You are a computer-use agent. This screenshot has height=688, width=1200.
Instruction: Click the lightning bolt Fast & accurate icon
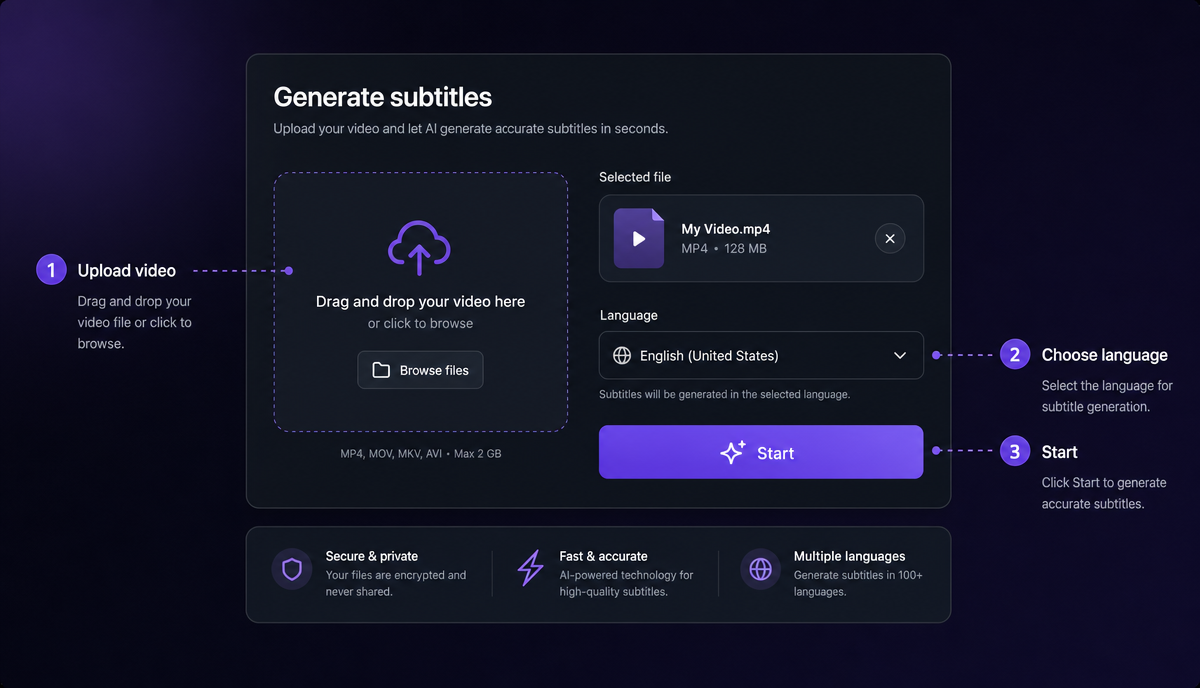530,569
